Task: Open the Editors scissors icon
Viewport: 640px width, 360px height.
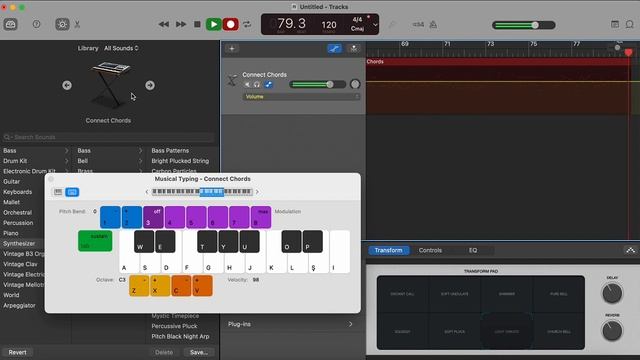Action: (x=77, y=24)
